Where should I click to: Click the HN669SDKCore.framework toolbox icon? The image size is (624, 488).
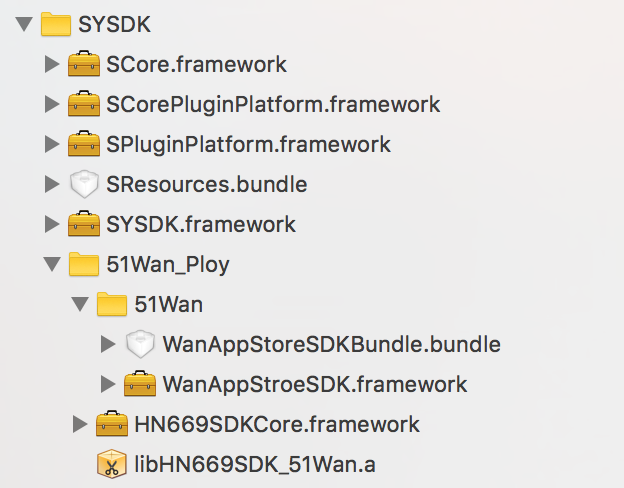click(112, 424)
